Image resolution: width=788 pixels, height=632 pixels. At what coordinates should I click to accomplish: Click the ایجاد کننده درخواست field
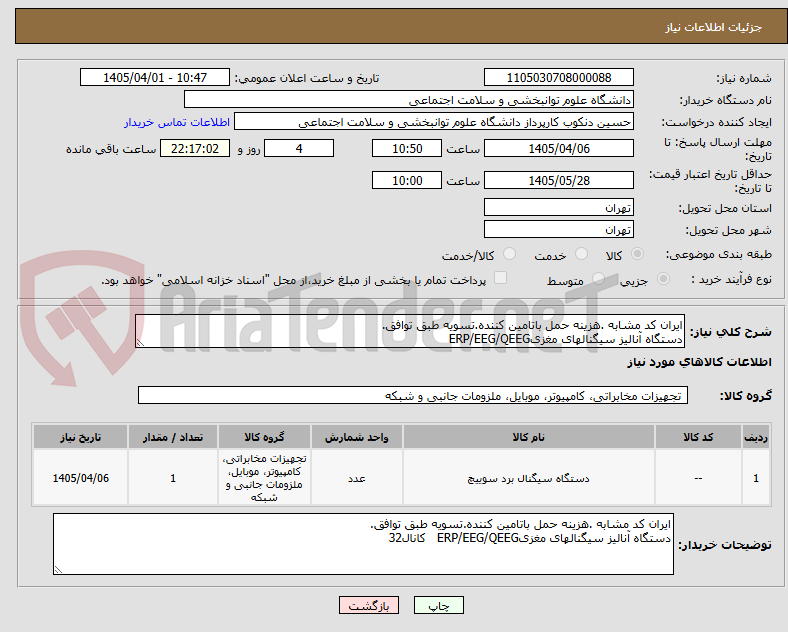click(434, 122)
